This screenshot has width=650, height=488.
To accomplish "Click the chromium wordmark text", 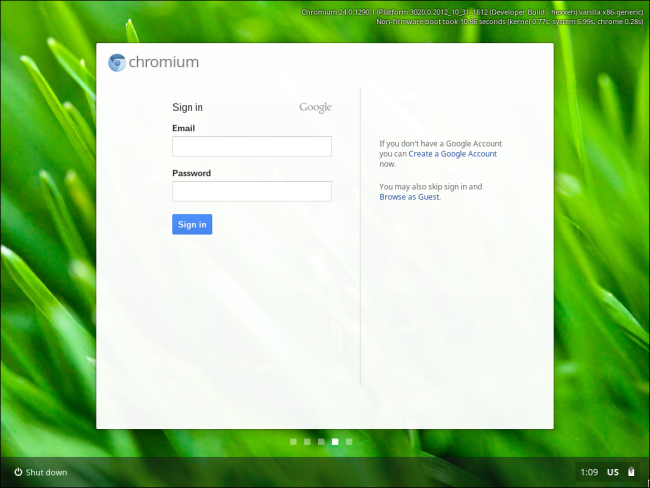I will [164, 62].
